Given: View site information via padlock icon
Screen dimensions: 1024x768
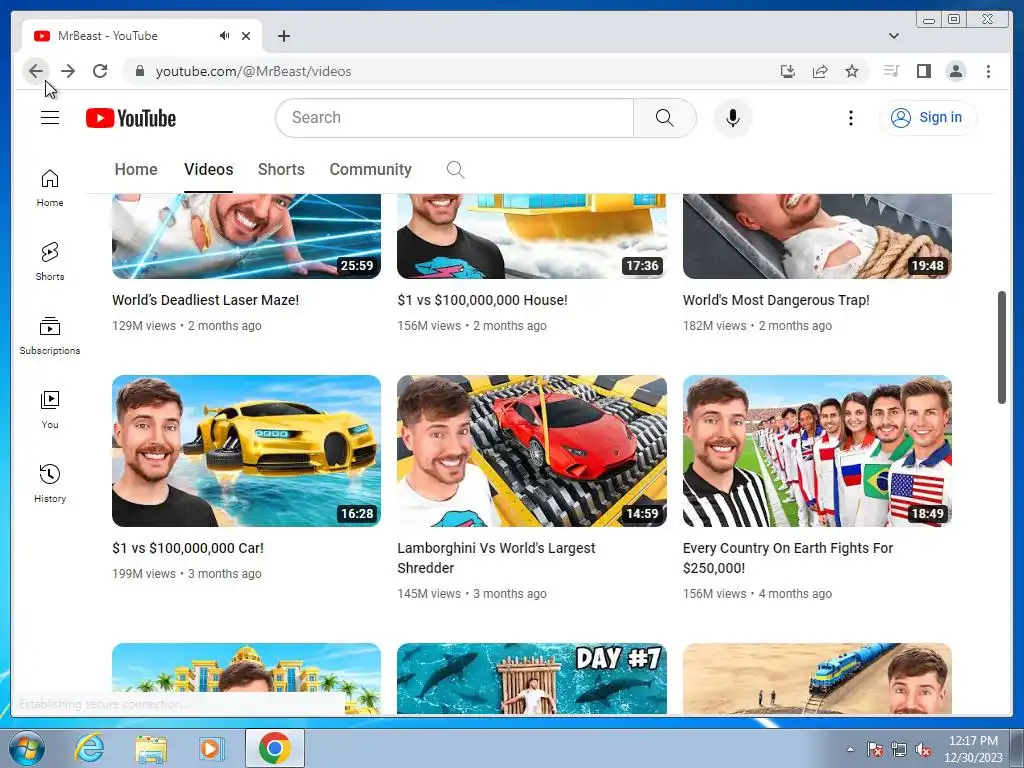Looking at the screenshot, I should [x=139, y=71].
